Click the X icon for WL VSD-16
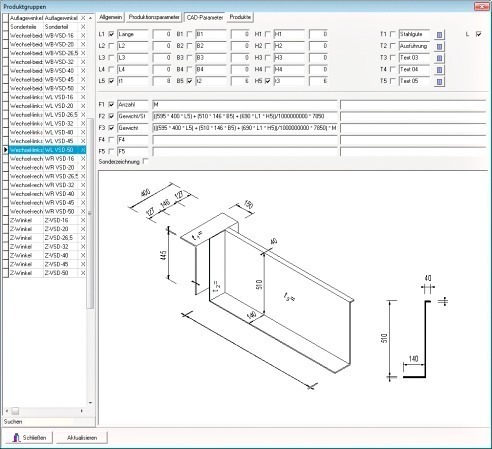Screen dimensions: 492x449 (83, 97)
